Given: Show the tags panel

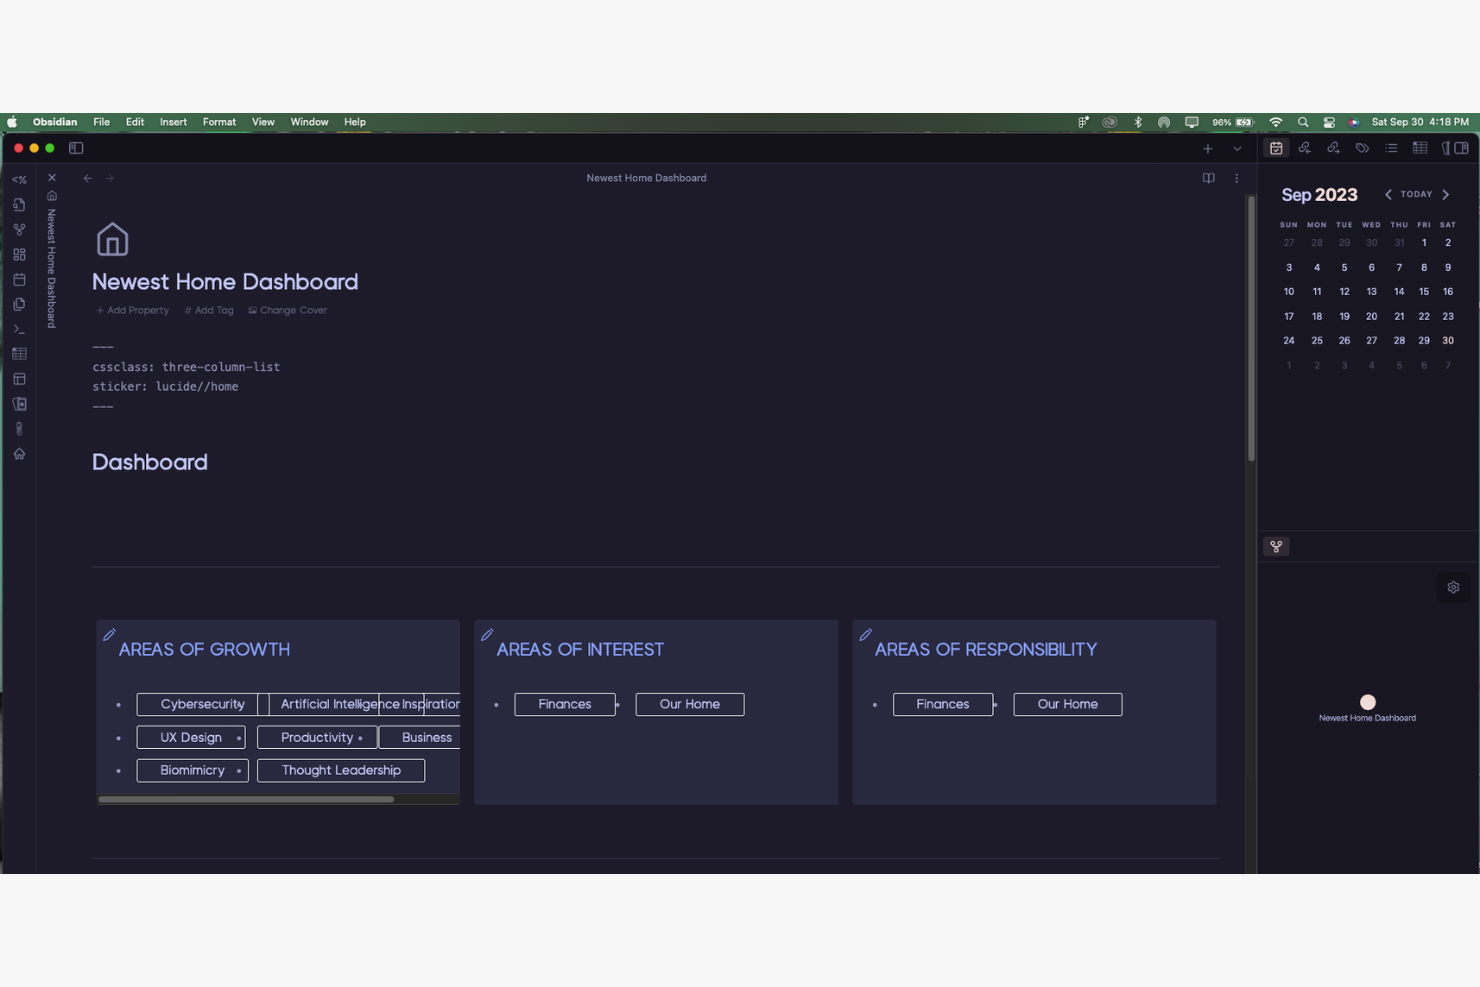Looking at the screenshot, I should 1362,148.
